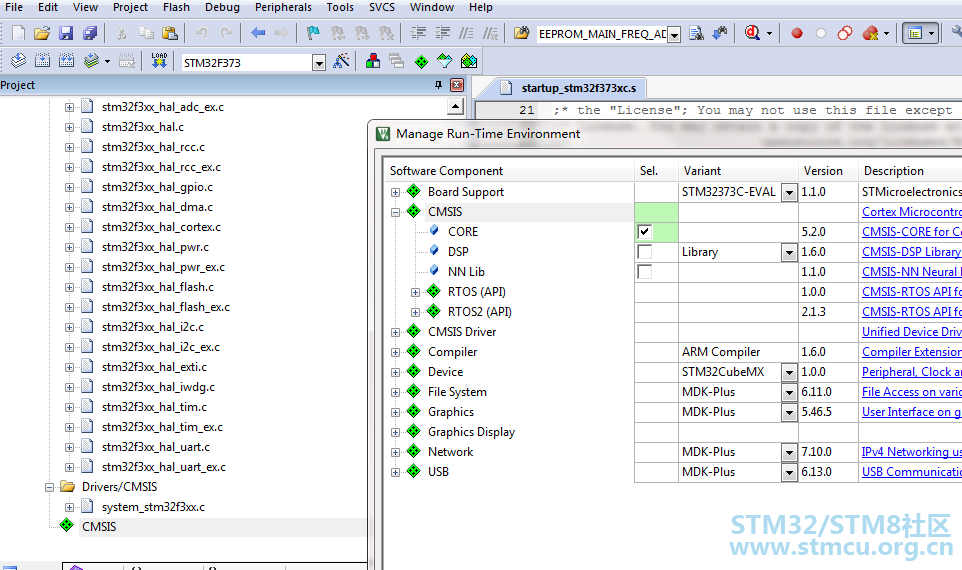Start the debug session with the magnifier icon
This screenshot has width=962, height=570.
click(752, 33)
